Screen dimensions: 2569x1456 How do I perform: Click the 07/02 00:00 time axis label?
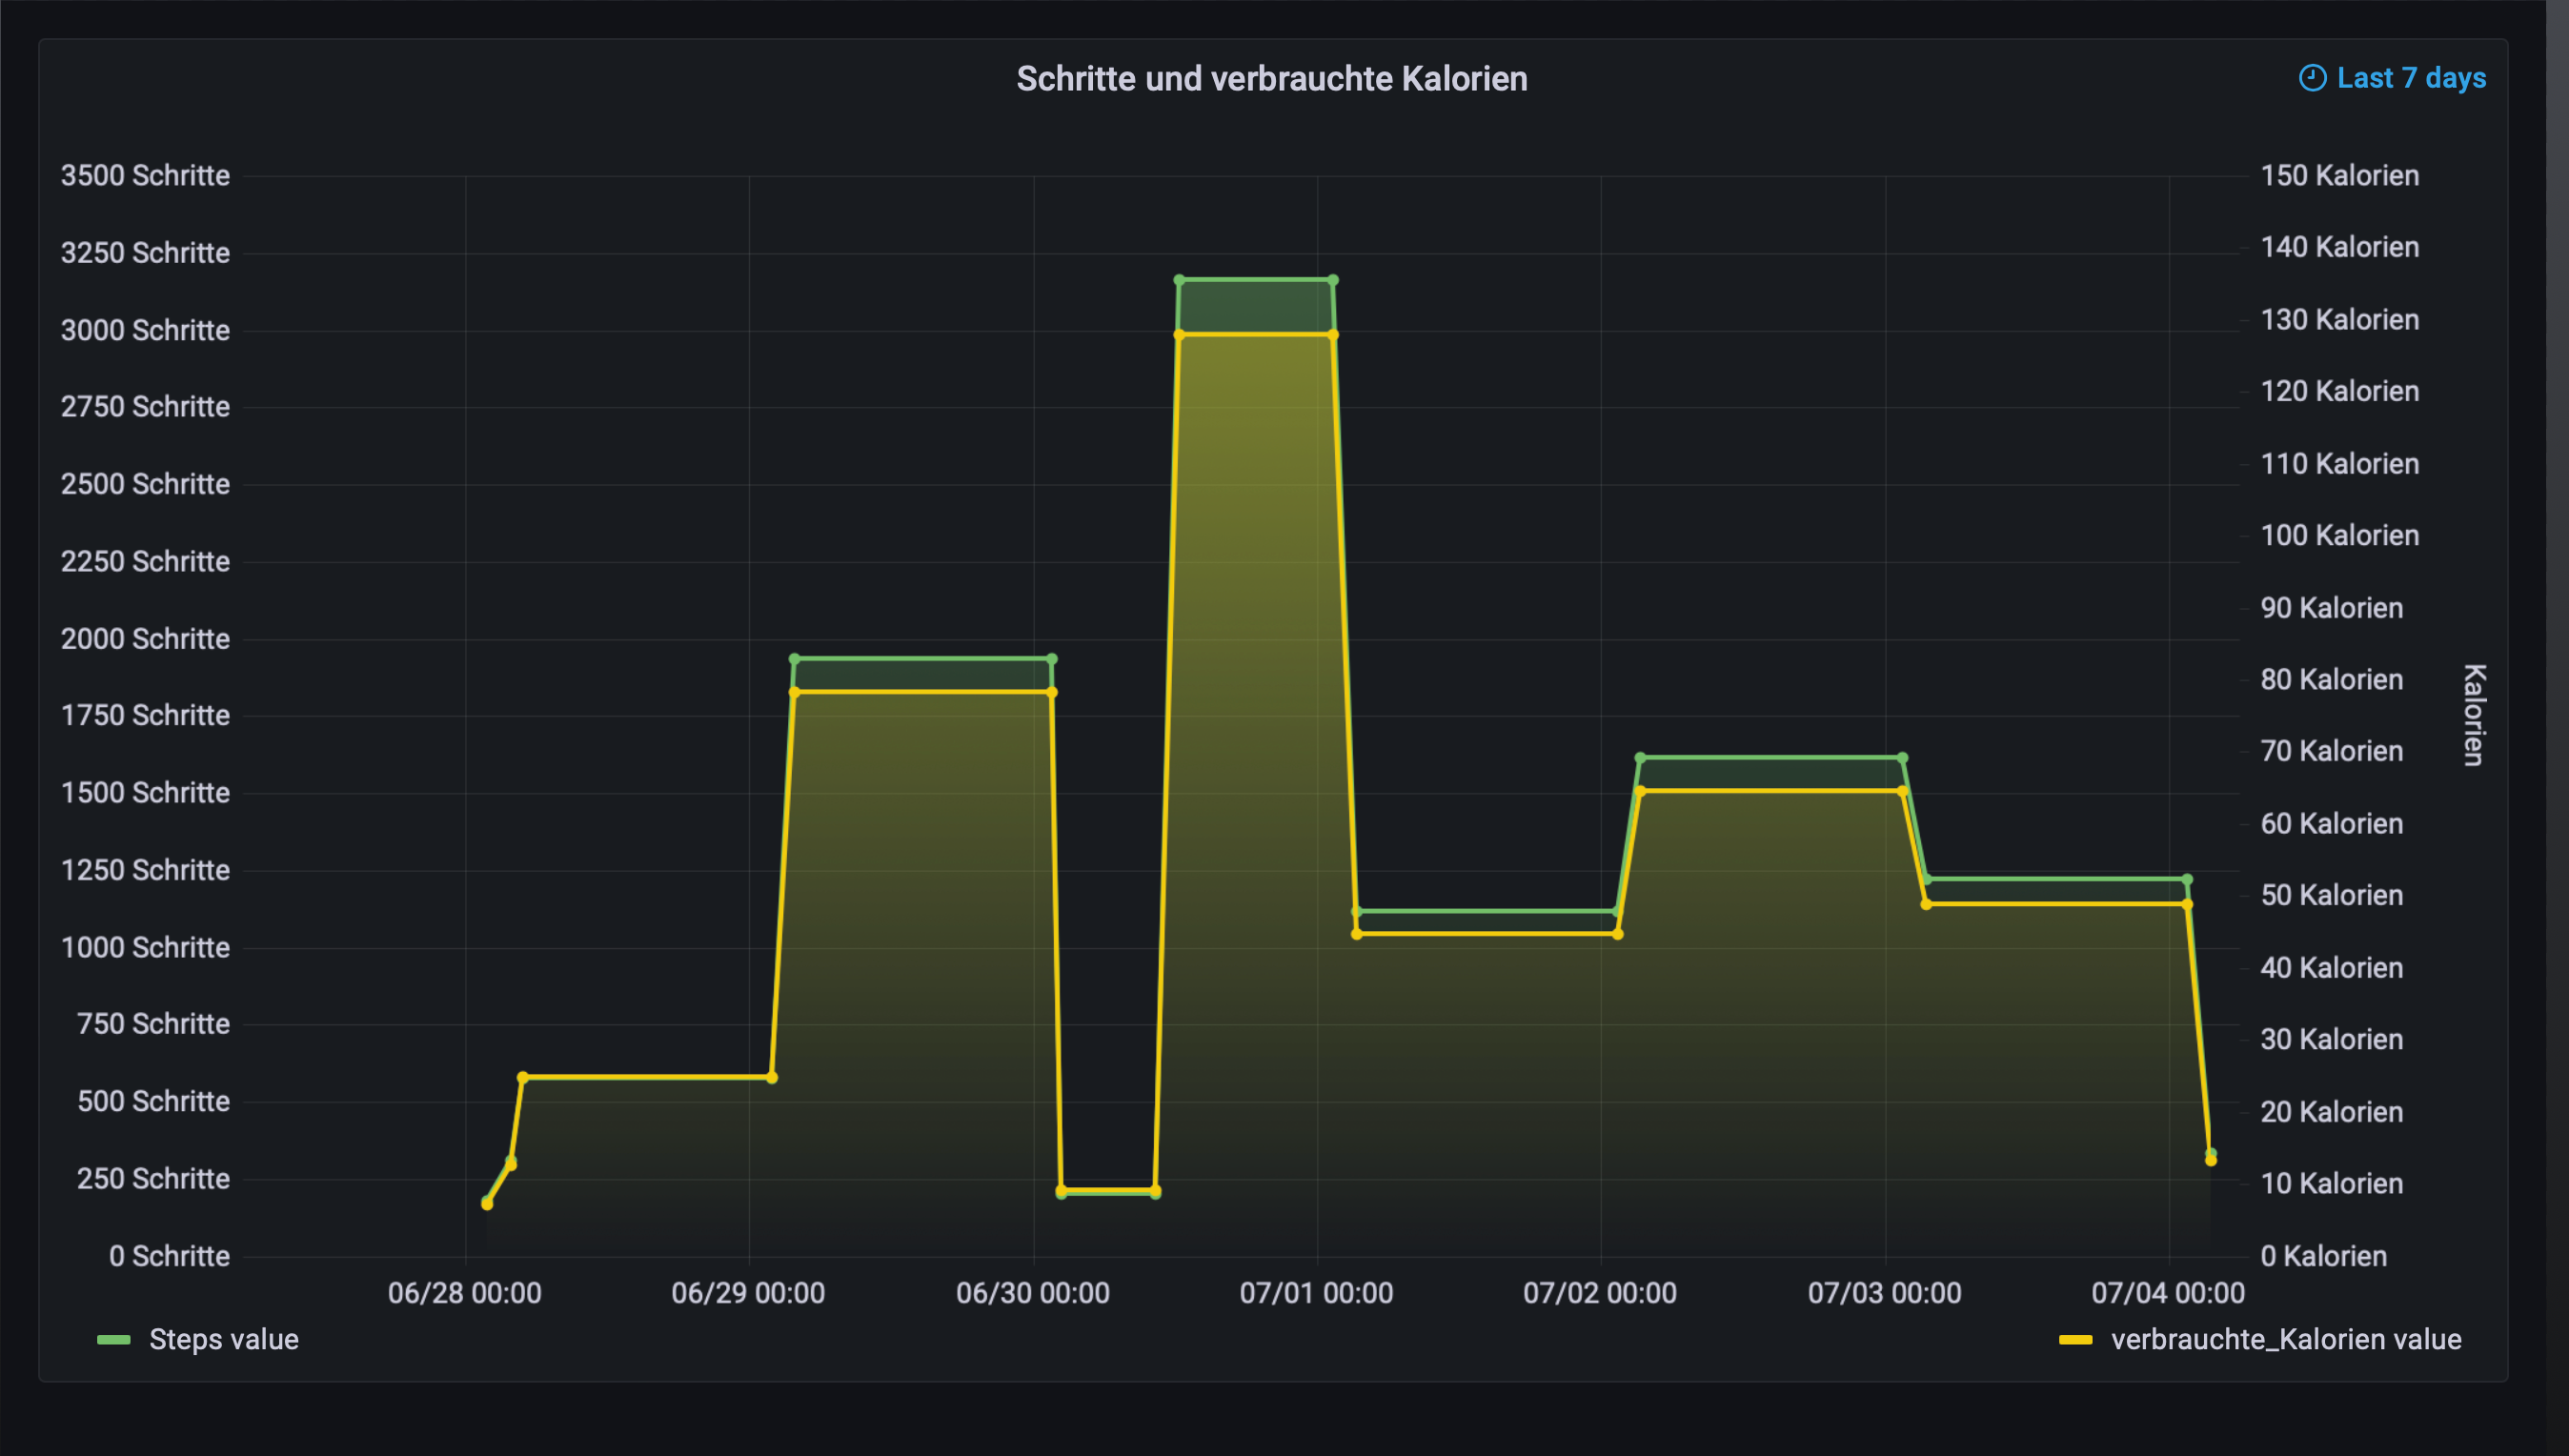(x=1599, y=1293)
